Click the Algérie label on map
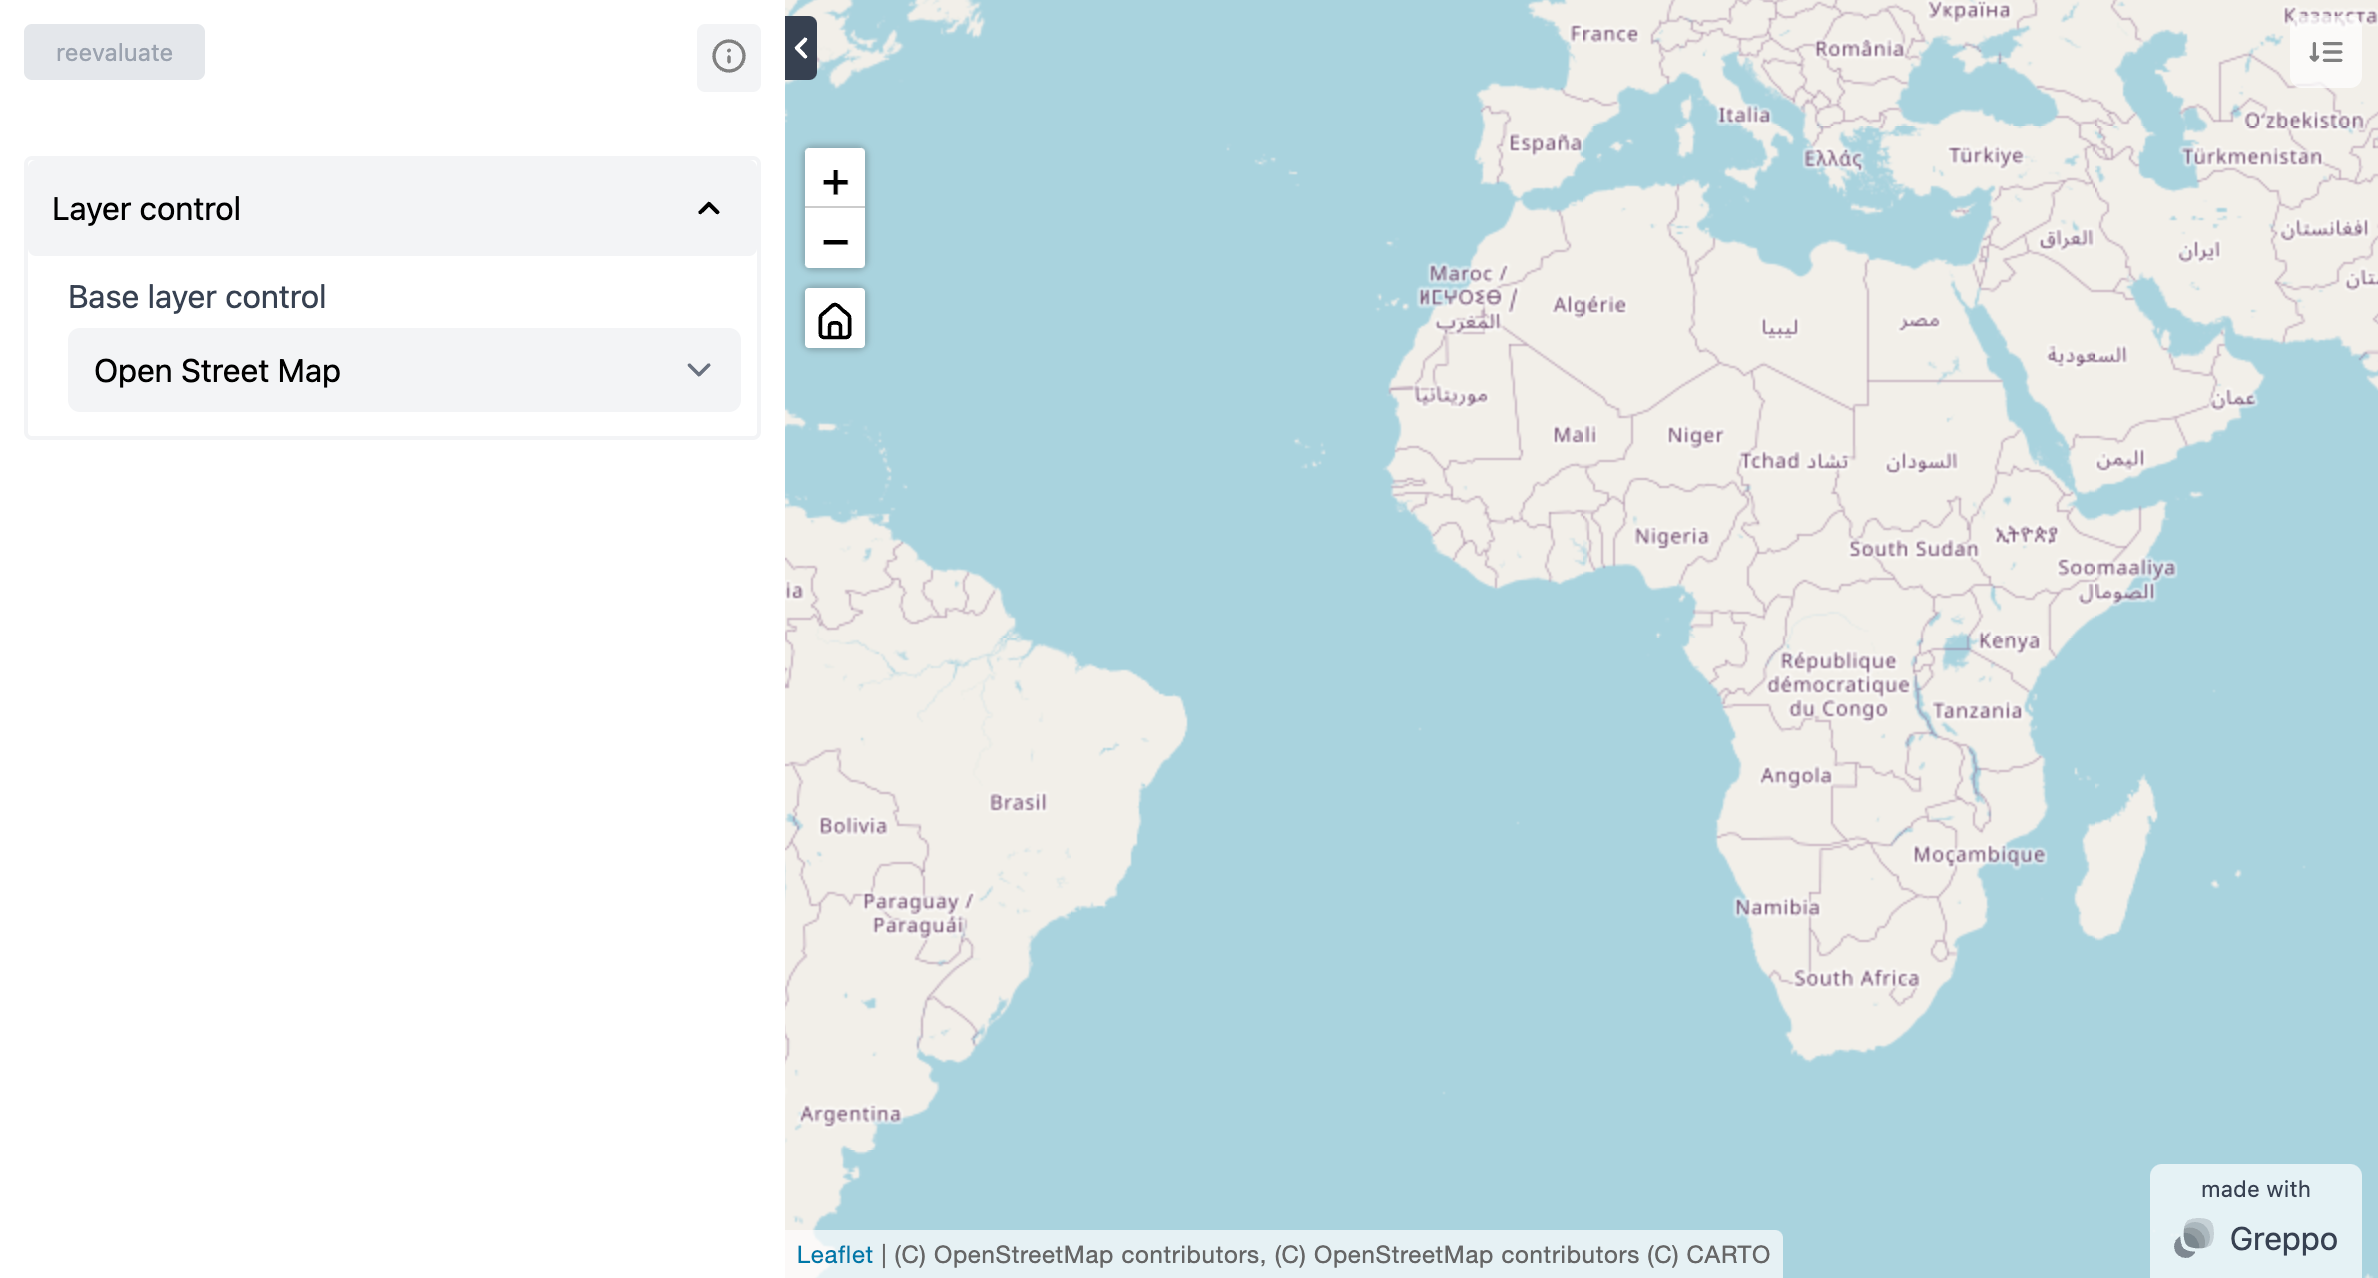 [x=1589, y=305]
